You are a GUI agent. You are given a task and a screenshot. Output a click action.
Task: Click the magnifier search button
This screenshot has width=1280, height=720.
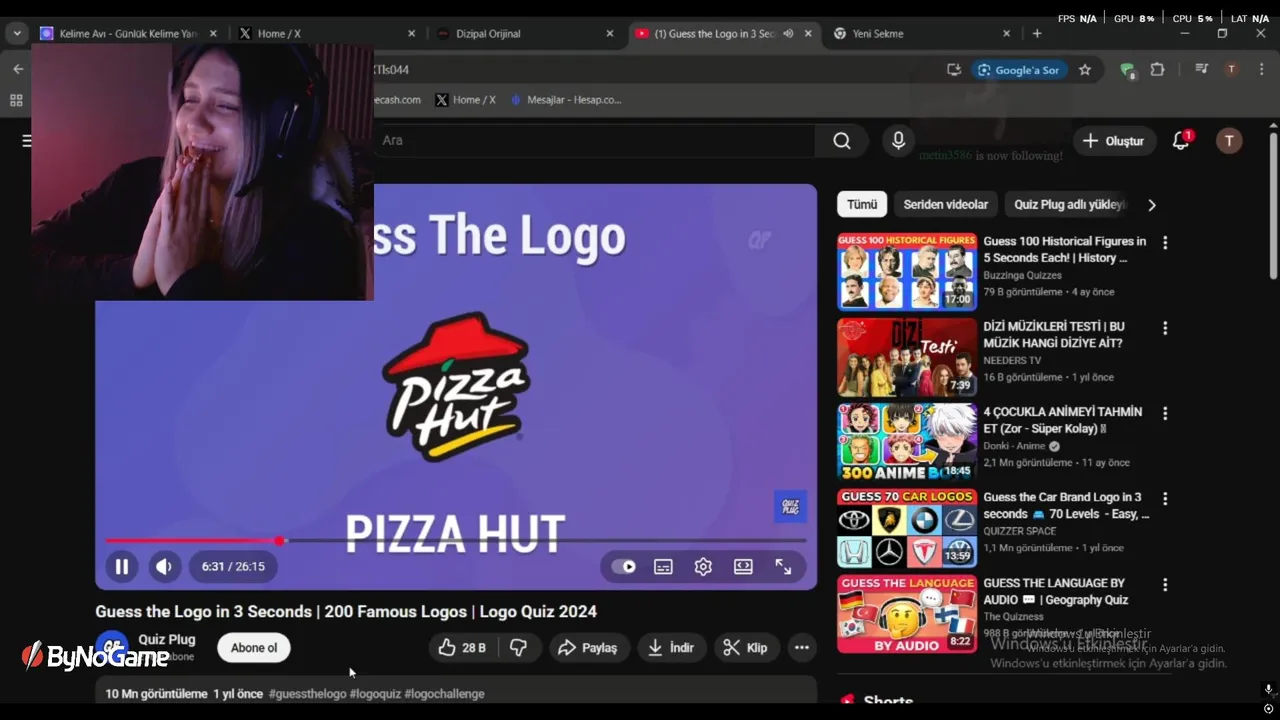click(x=842, y=141)
